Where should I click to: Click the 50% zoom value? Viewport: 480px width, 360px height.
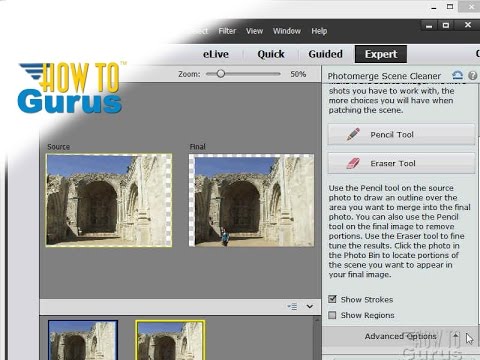click(298, 74)
